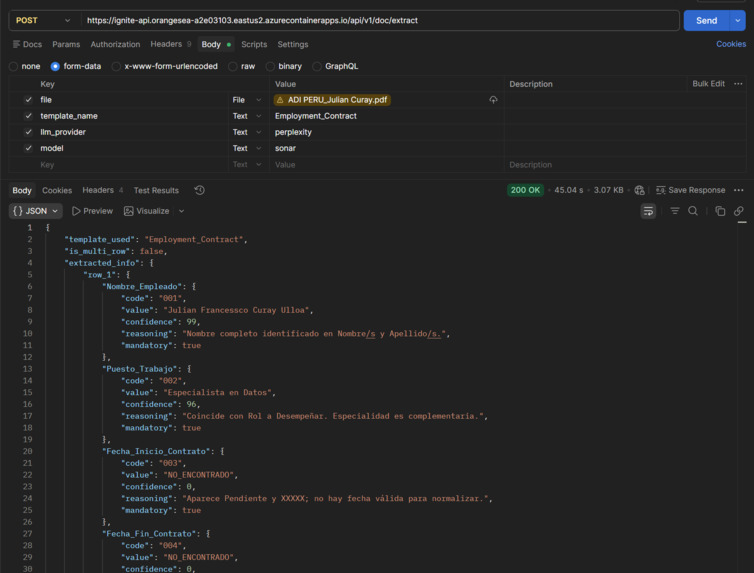754x573 pixels.
Task: Expand the Send button arrow options
Action: 738,21
